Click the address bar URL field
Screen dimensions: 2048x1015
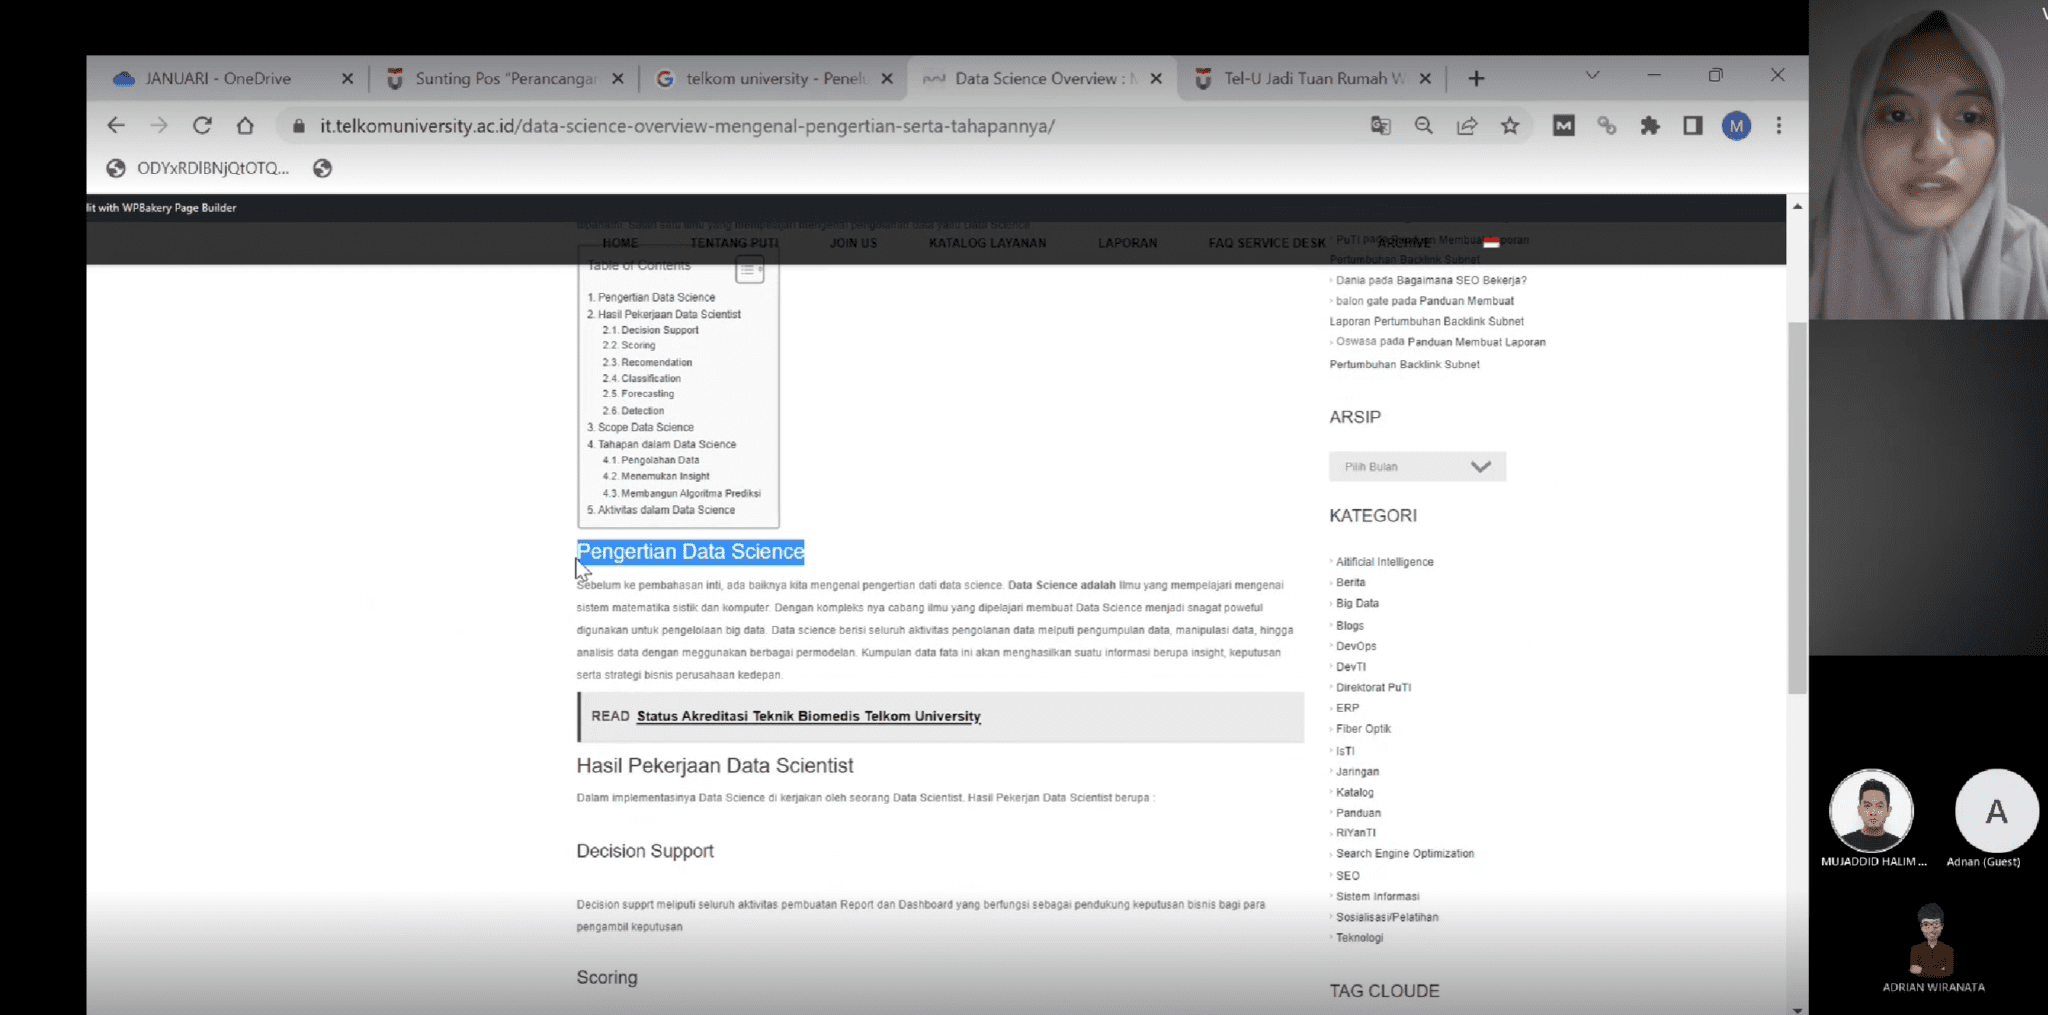[x=687, y=126]
